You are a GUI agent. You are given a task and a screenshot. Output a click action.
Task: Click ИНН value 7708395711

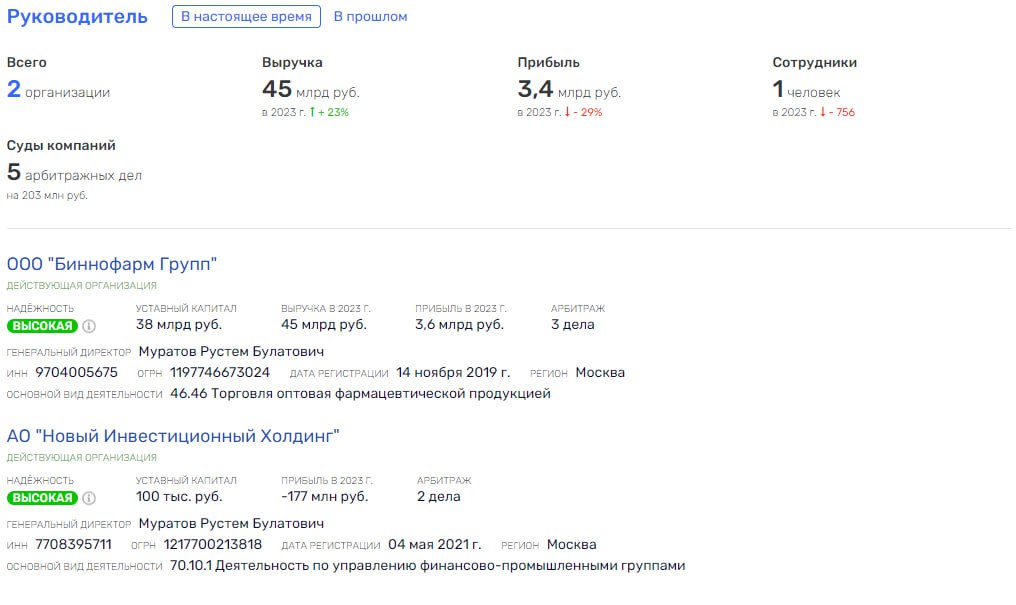pos(73,545)
